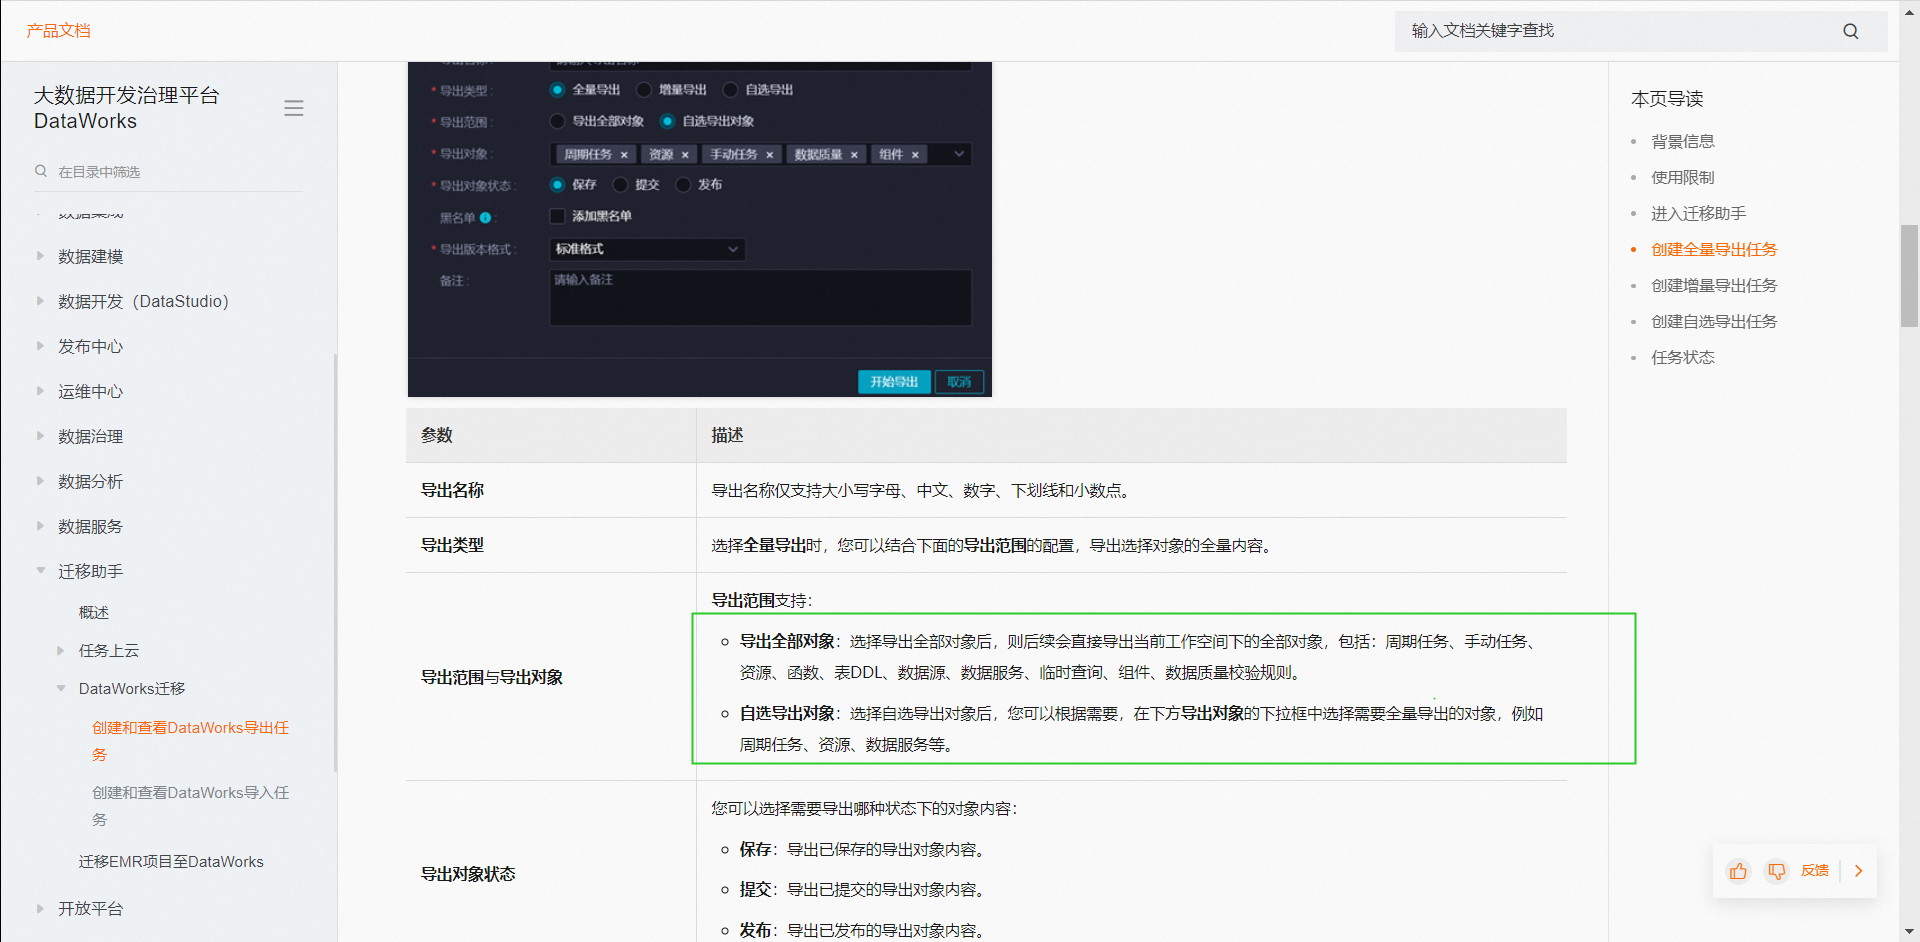
Task: Tick the 添加黑名单 checkbox
Action: tap(557, 216)
